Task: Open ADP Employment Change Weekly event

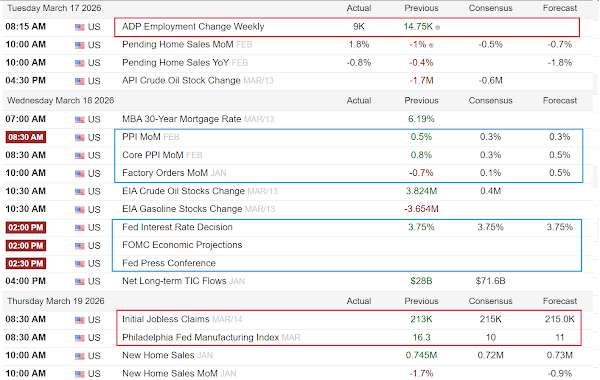Action: pos(193,27)
